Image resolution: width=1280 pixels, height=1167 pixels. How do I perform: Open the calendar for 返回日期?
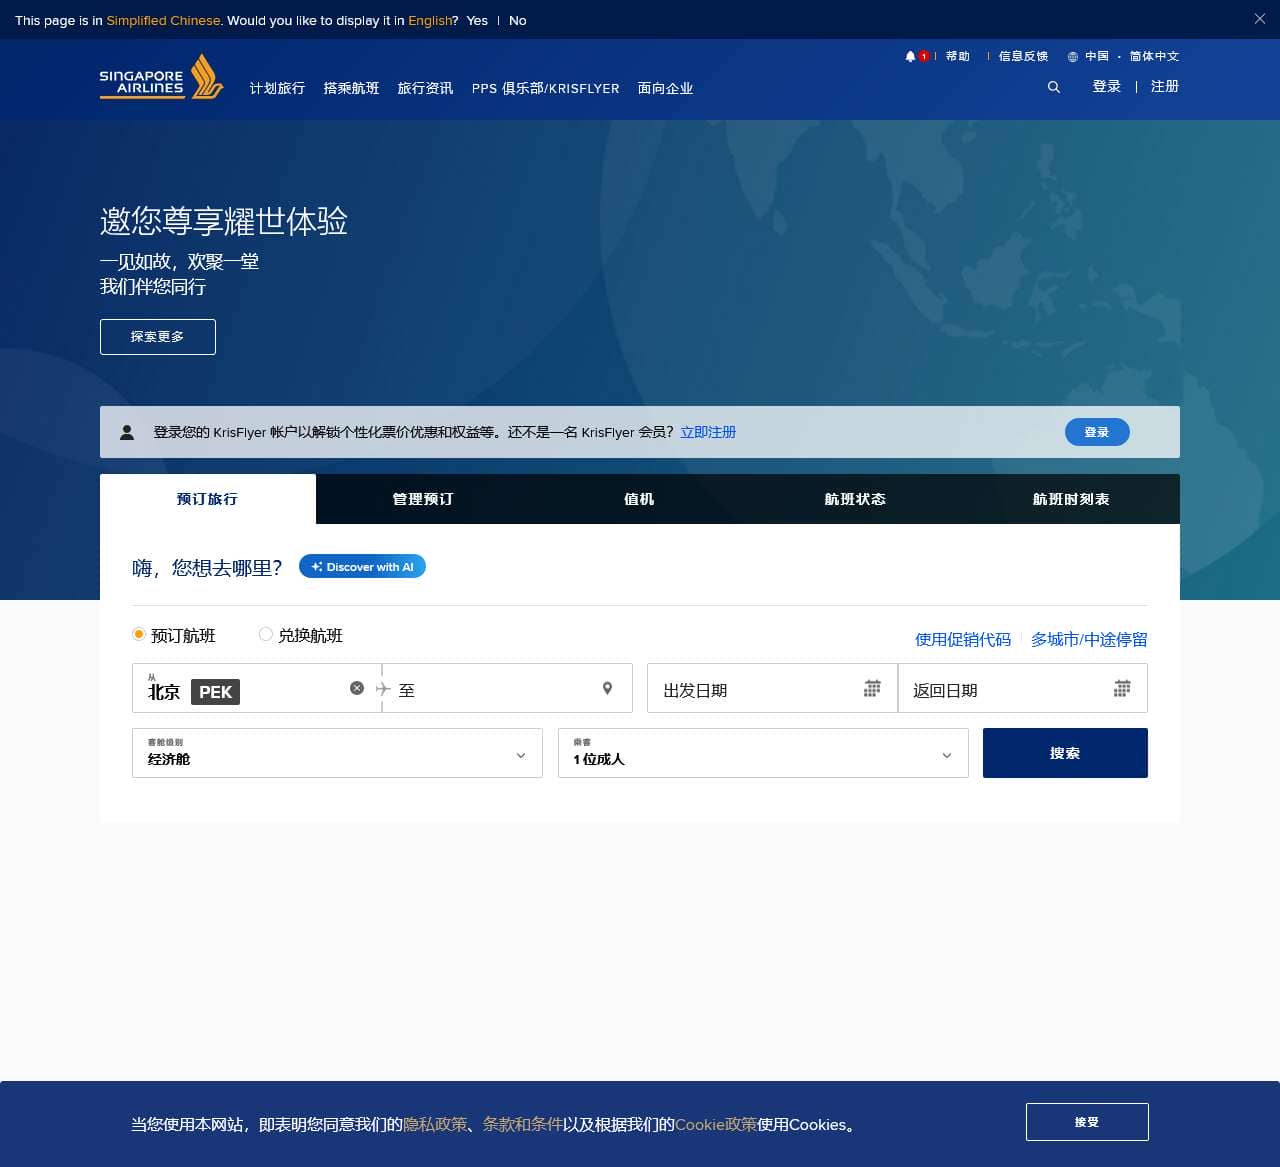coord(1121,688)
